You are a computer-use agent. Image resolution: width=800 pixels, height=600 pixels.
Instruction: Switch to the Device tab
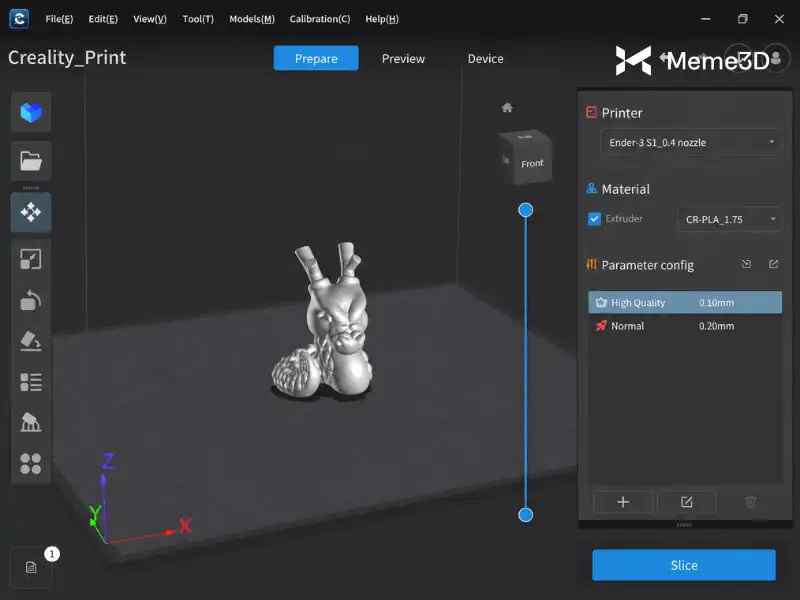tap(485, 59)
